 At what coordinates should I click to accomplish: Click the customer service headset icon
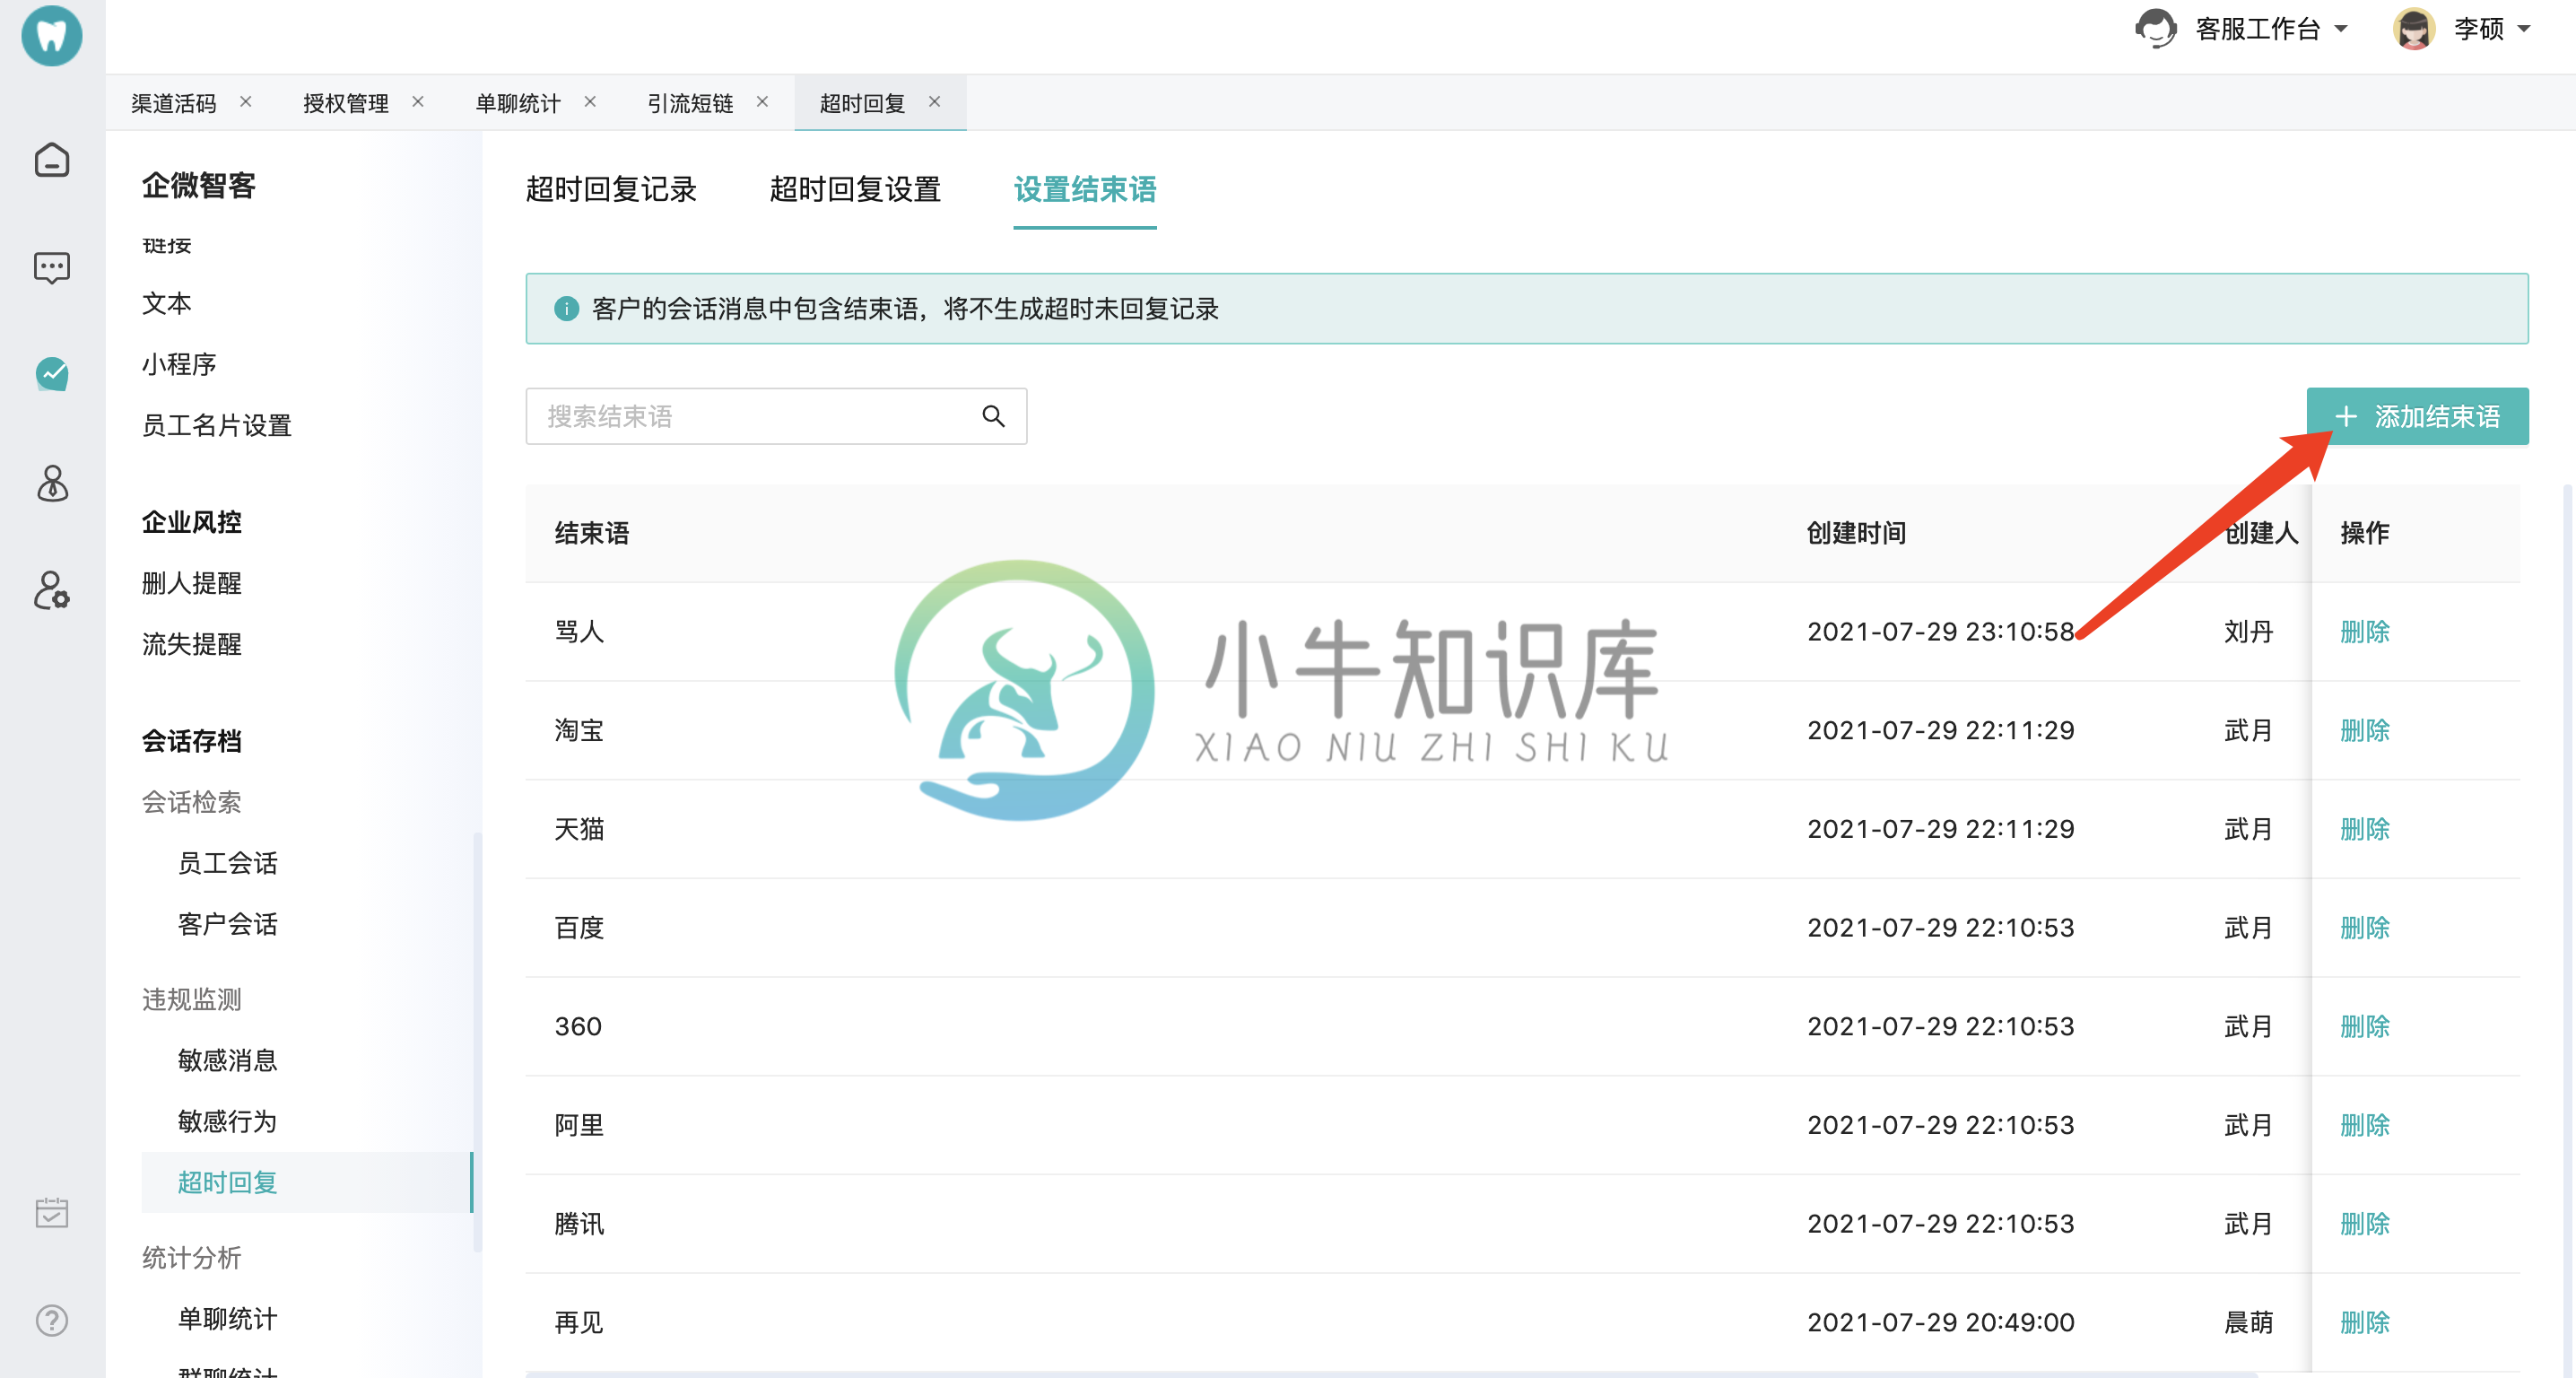[x=2155, y=28]
